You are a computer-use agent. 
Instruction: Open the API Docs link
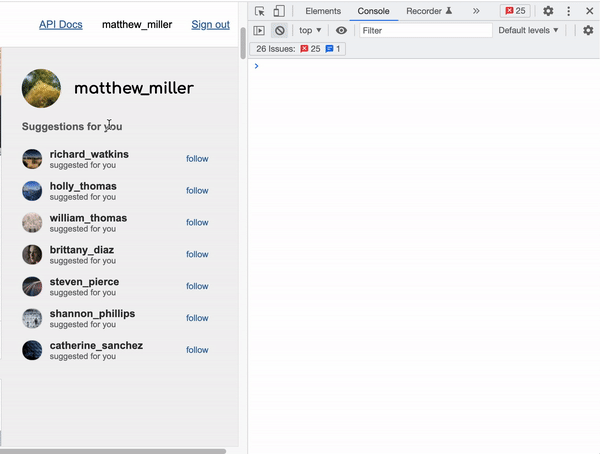click(60, 24)
